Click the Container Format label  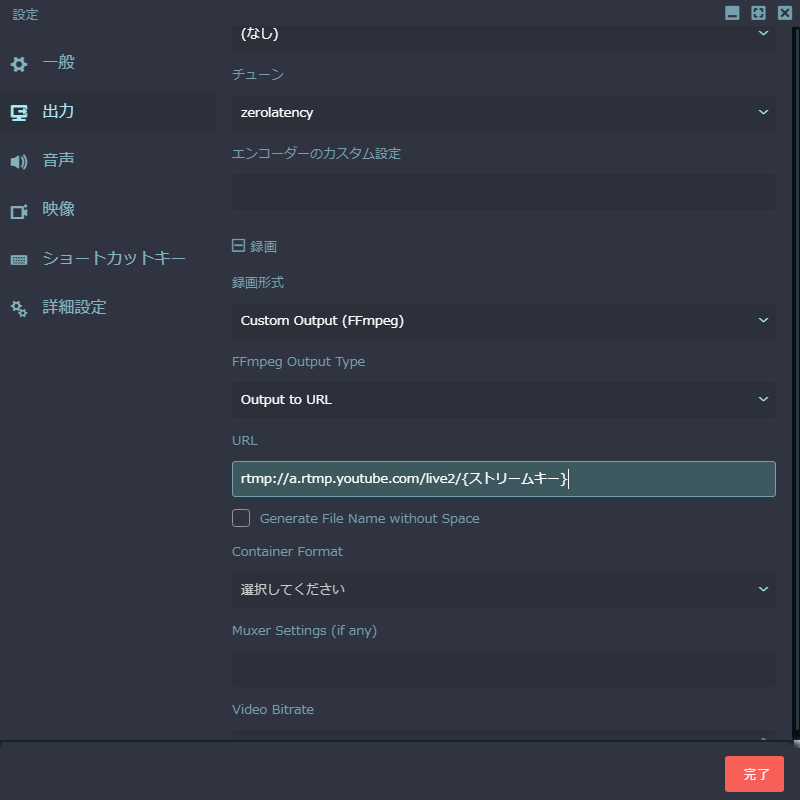(x=287, y=552)
